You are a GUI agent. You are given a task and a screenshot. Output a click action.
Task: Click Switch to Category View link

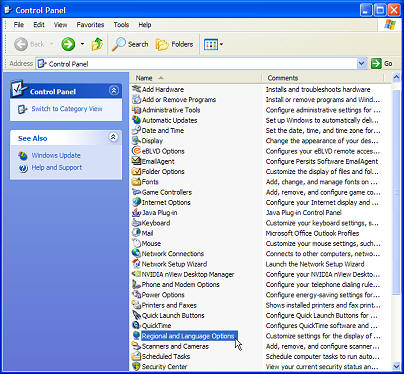pos(67,109)
